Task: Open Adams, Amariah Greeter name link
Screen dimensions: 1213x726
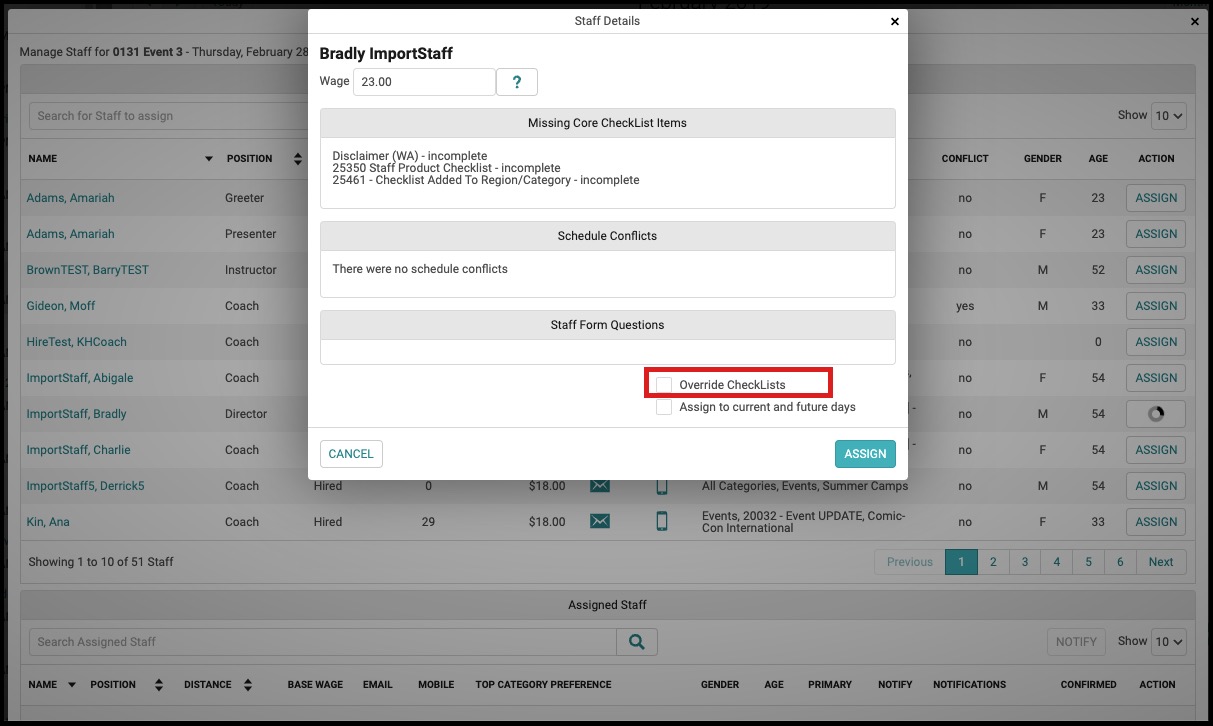Action: (x=70, y=198)
